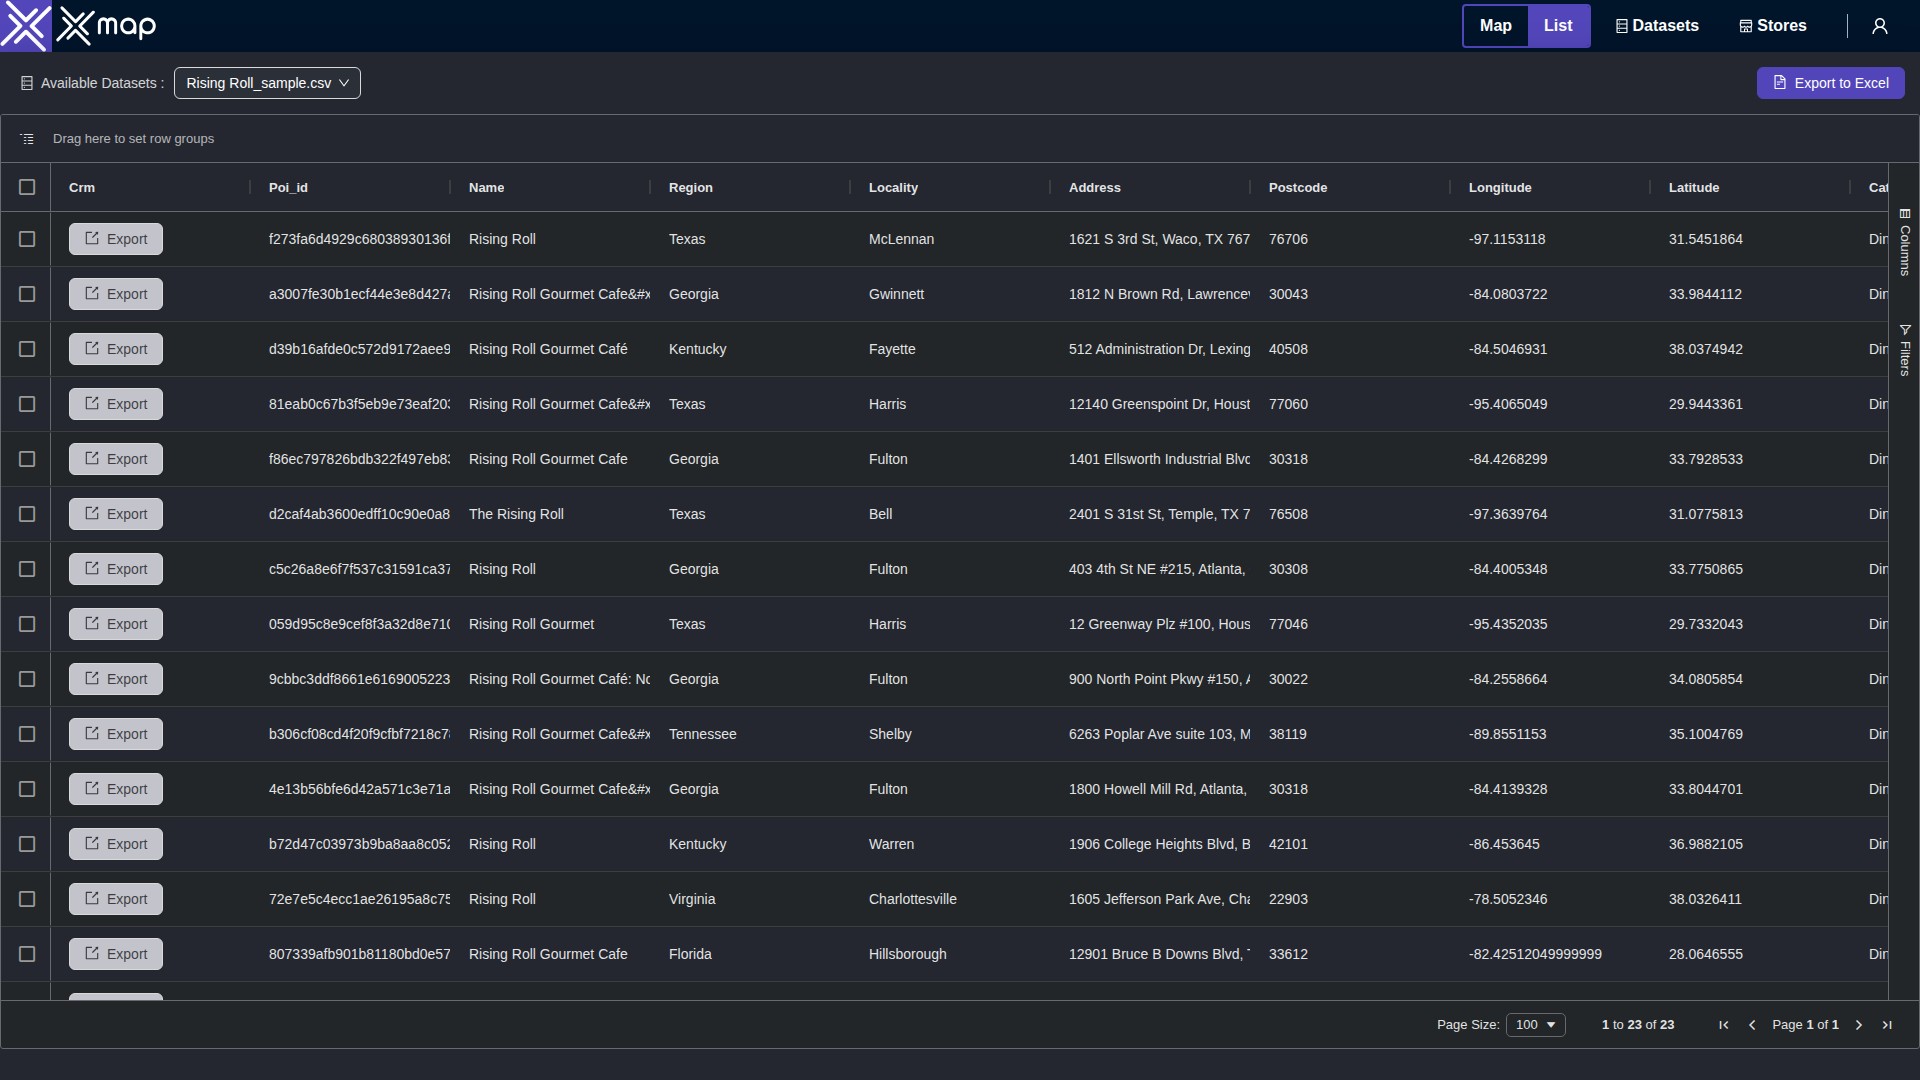Select the List view tab
The height and width of the screenshot is (1080, 1920).
[x=1558, y=26]
